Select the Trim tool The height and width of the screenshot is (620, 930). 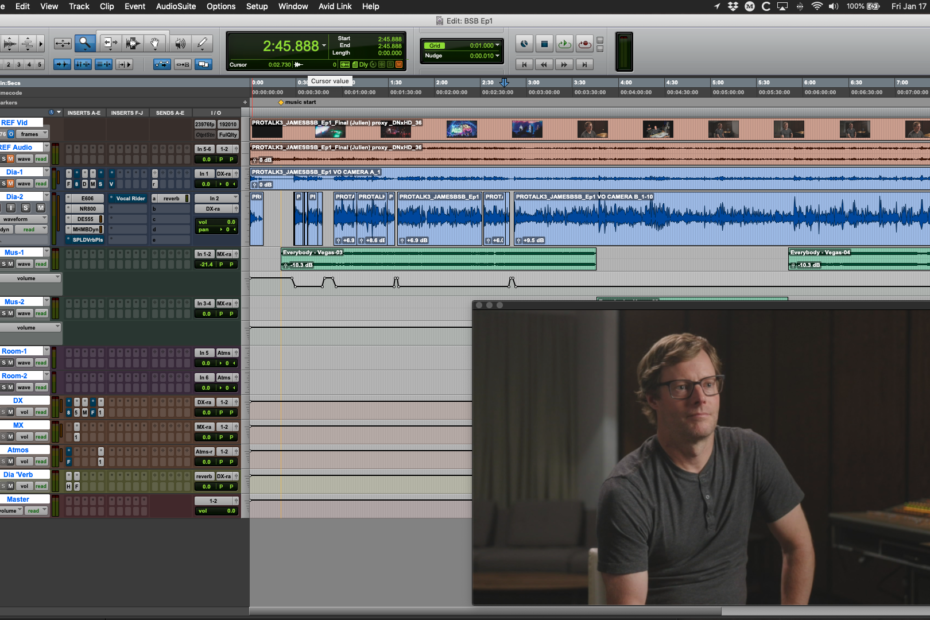109,43
